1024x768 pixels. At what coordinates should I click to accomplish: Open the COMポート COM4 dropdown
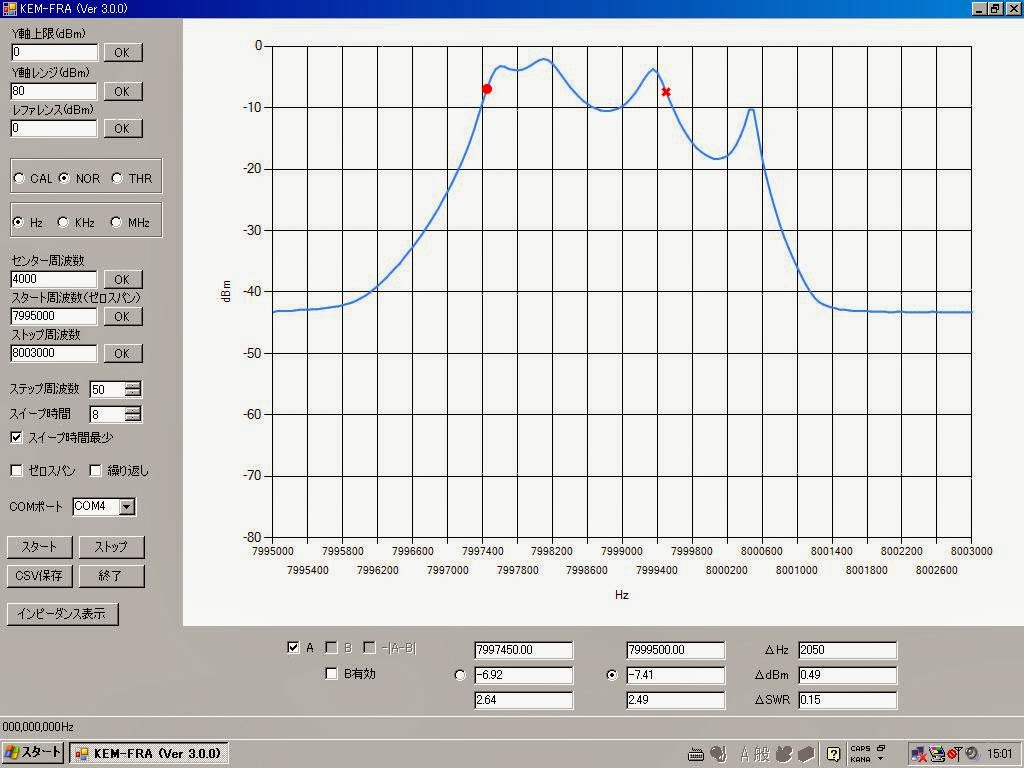point(128,507)
